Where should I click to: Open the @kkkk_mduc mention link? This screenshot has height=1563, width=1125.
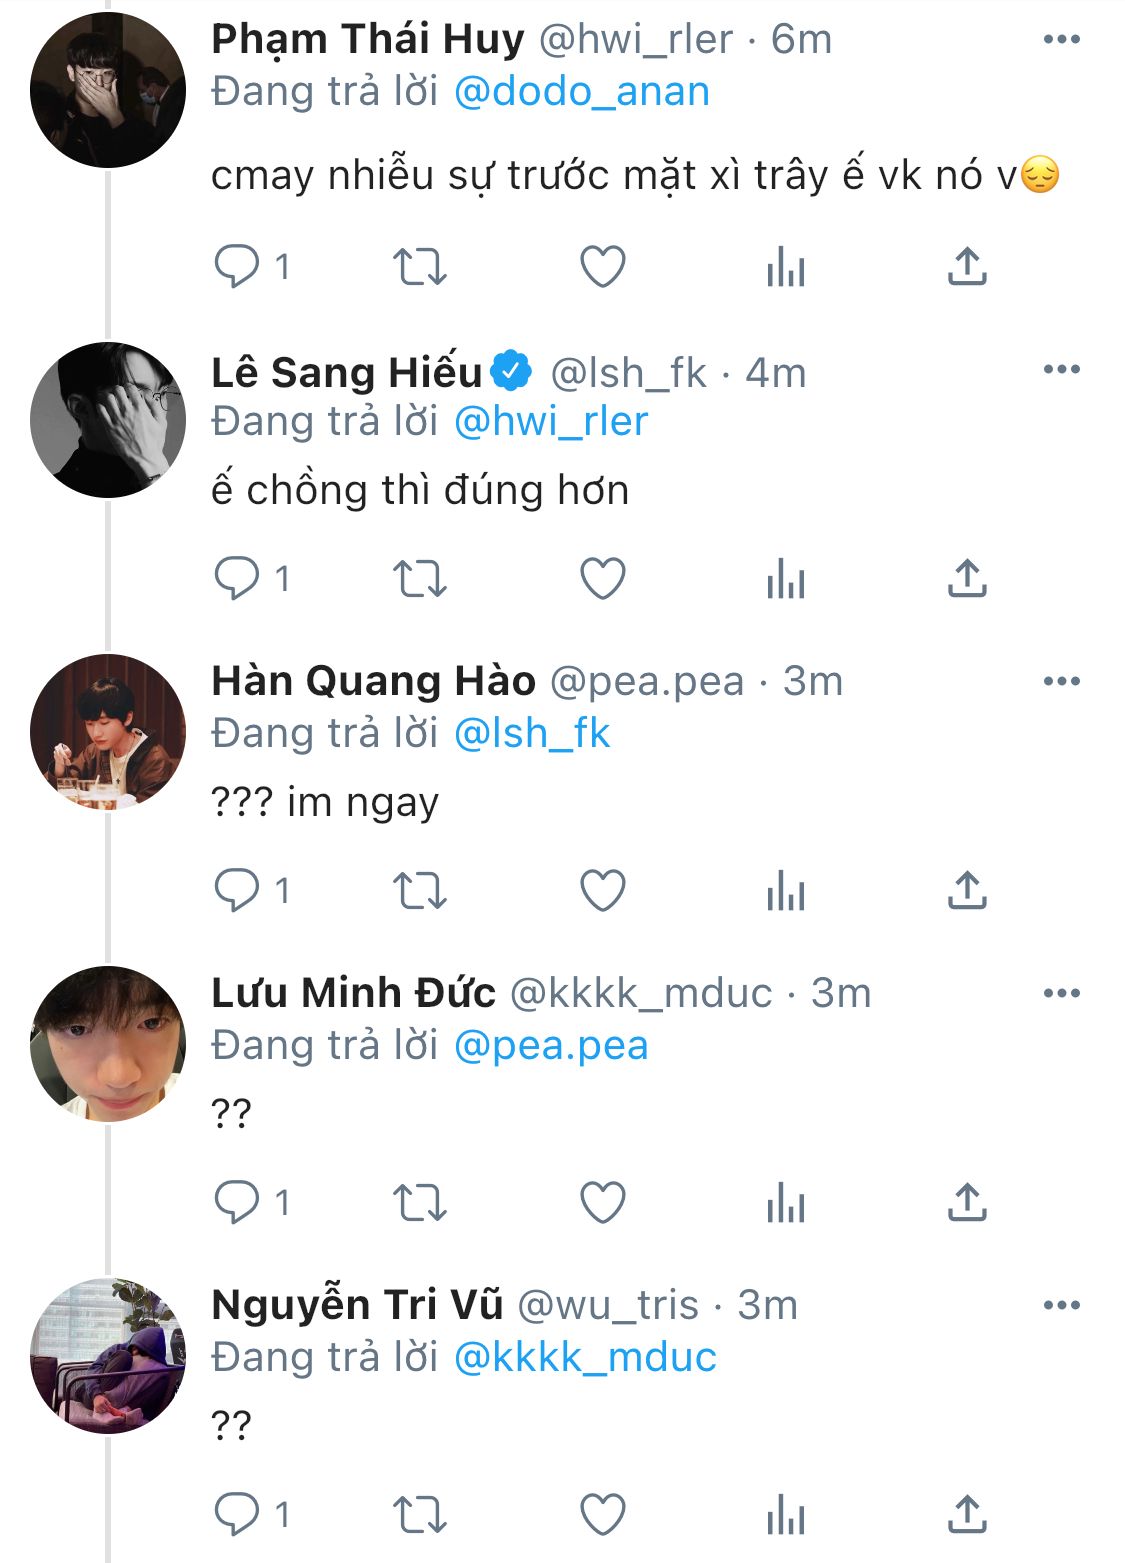(x=585, y=1358)
